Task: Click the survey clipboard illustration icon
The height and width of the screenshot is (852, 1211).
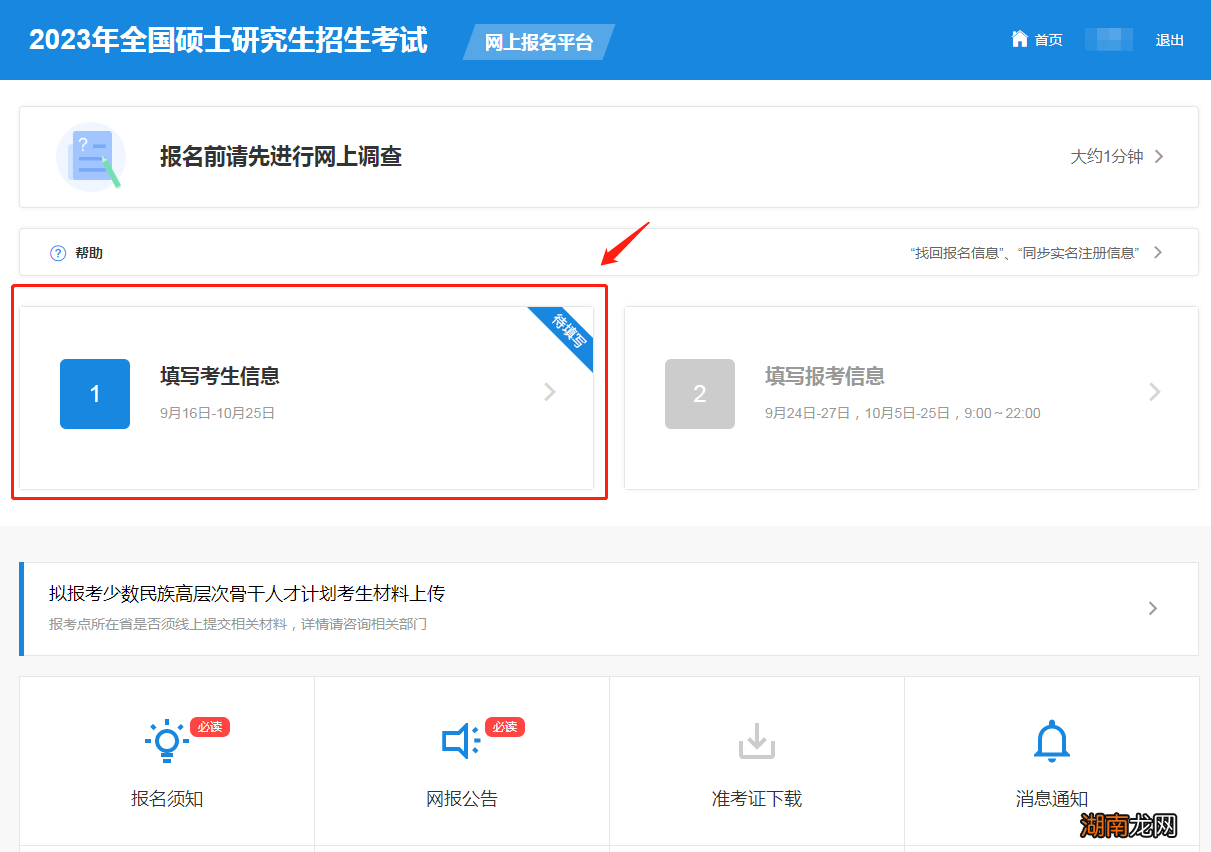Action: click(x=91, y=157)
